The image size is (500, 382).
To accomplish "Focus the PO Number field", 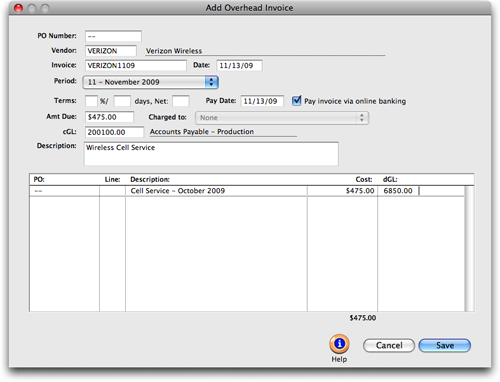I will coord(113,36).
